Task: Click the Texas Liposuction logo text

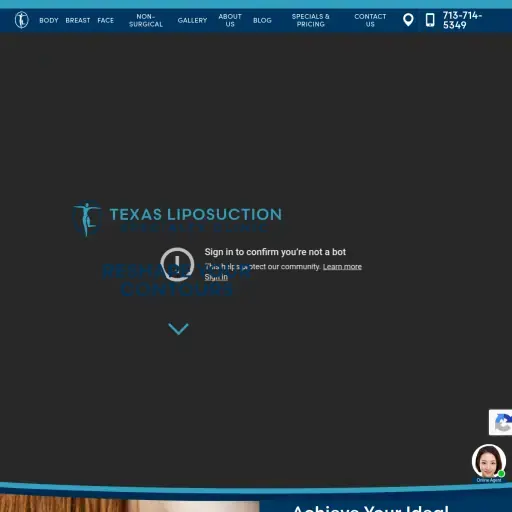Action: coord(196,214)
